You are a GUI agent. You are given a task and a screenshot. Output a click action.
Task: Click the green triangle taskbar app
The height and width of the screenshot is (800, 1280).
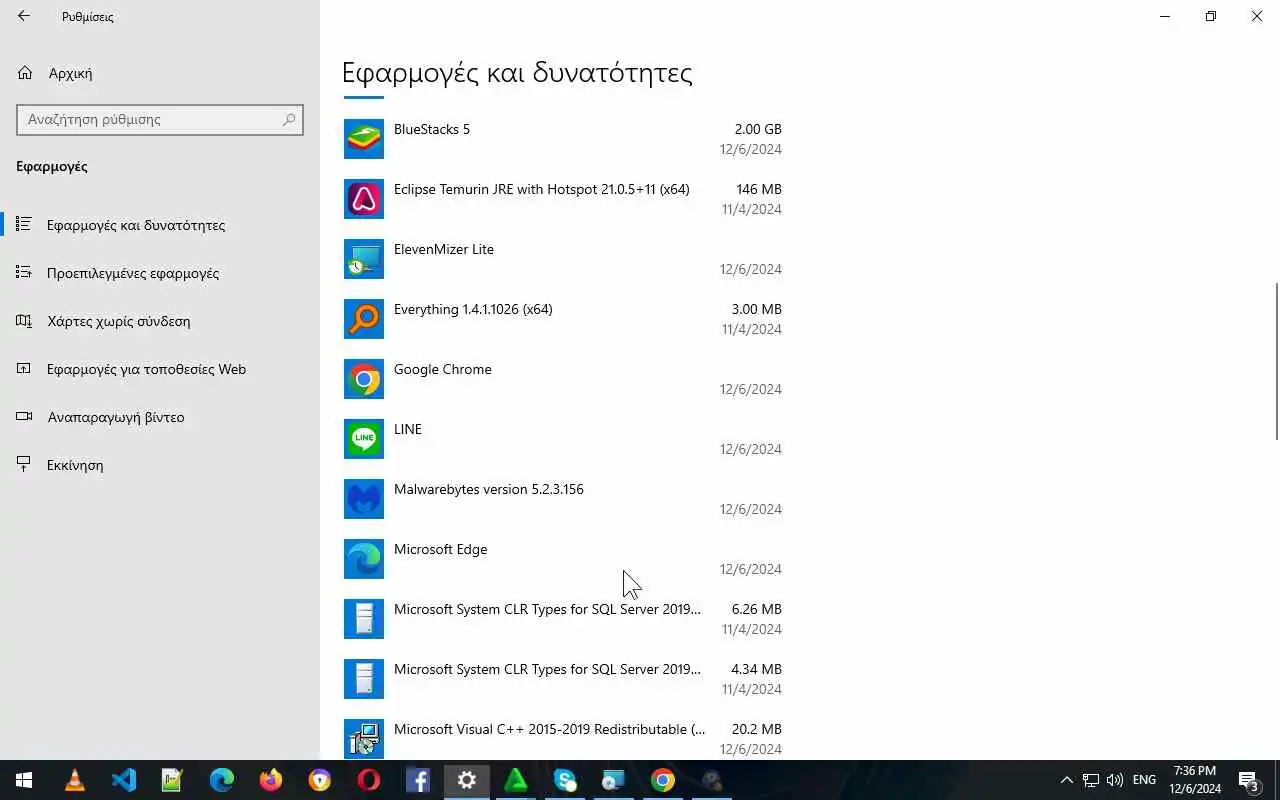click(516, 780)
